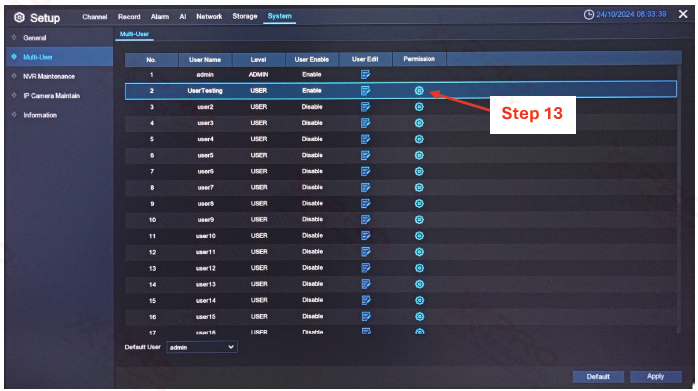Edit the user6 account

pos(365,171)
